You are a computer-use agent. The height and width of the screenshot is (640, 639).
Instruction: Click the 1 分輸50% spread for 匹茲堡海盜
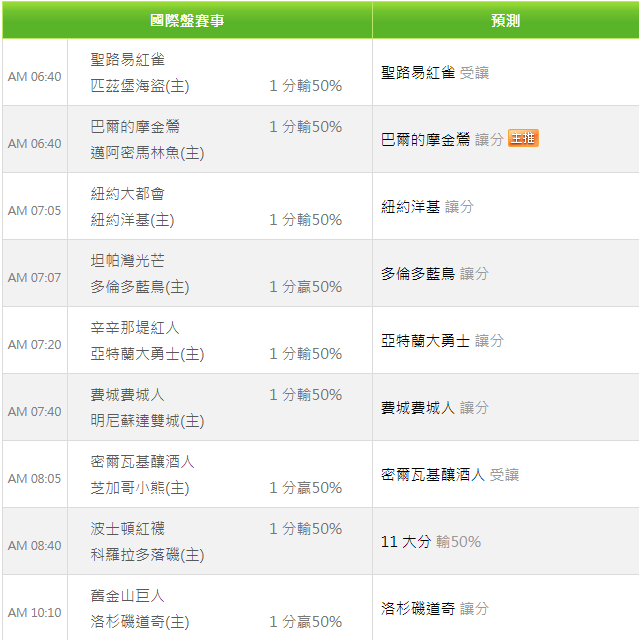pyautogui.click(x=306, y=86)
